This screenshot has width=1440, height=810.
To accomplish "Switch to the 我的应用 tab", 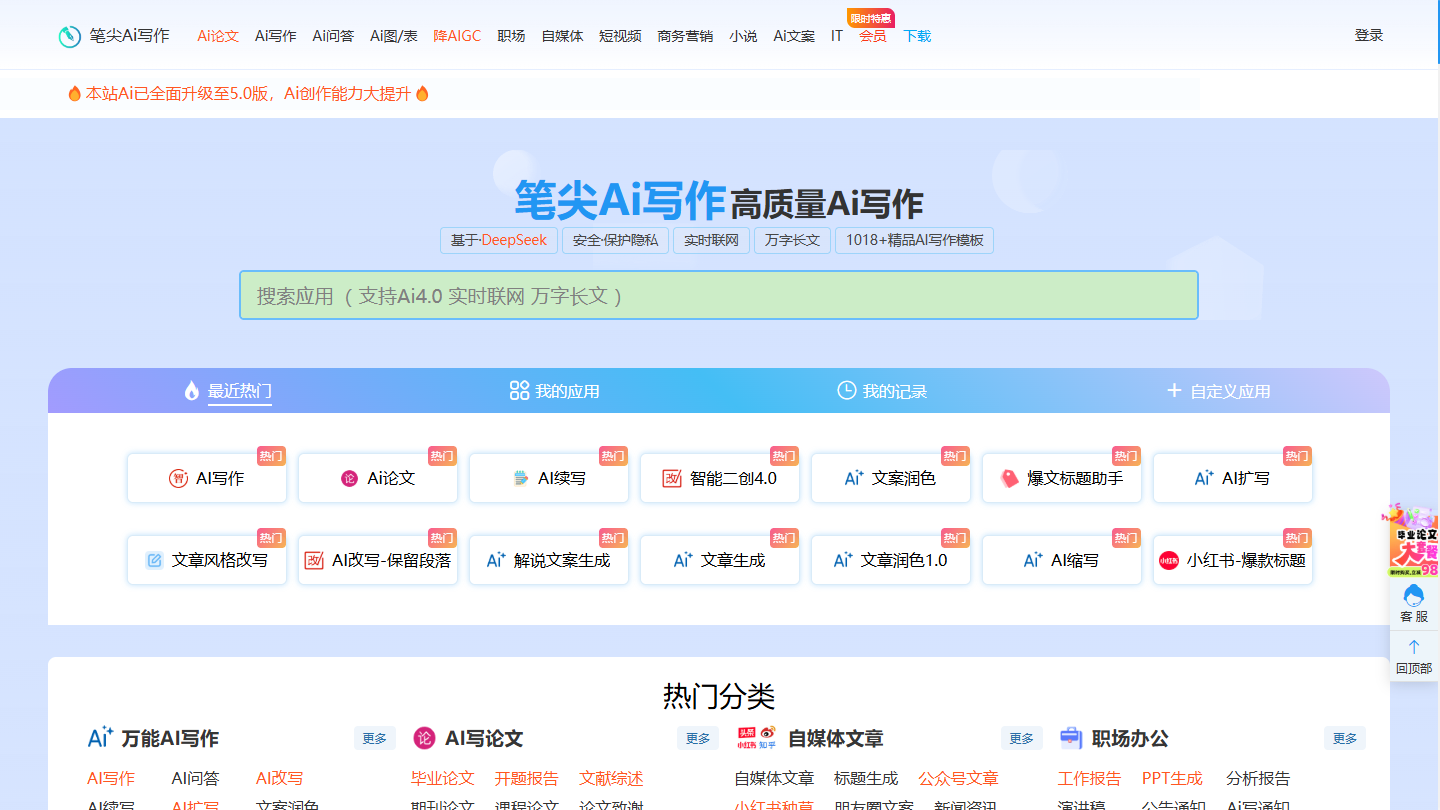I will point(555,391).
